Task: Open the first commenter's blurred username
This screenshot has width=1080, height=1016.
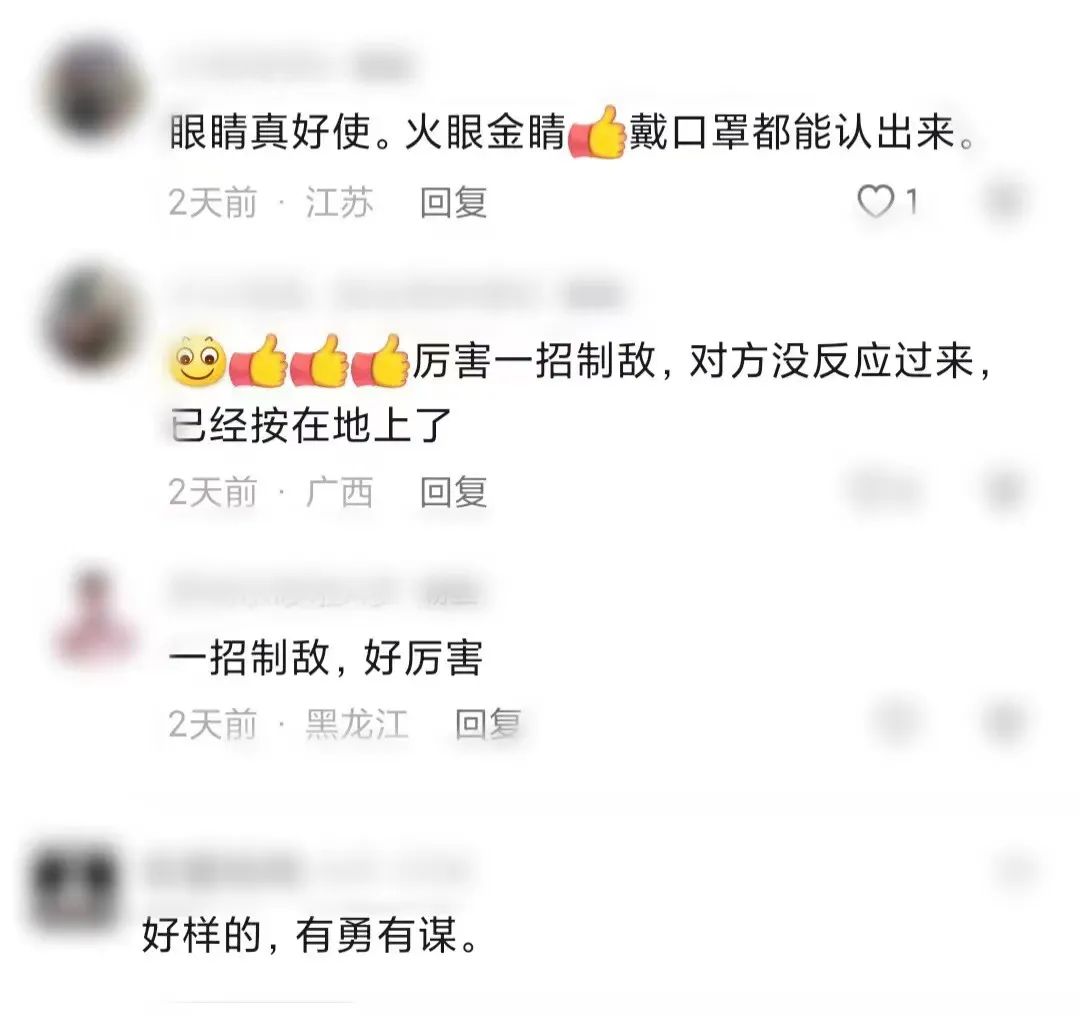Action: point(291,67)
